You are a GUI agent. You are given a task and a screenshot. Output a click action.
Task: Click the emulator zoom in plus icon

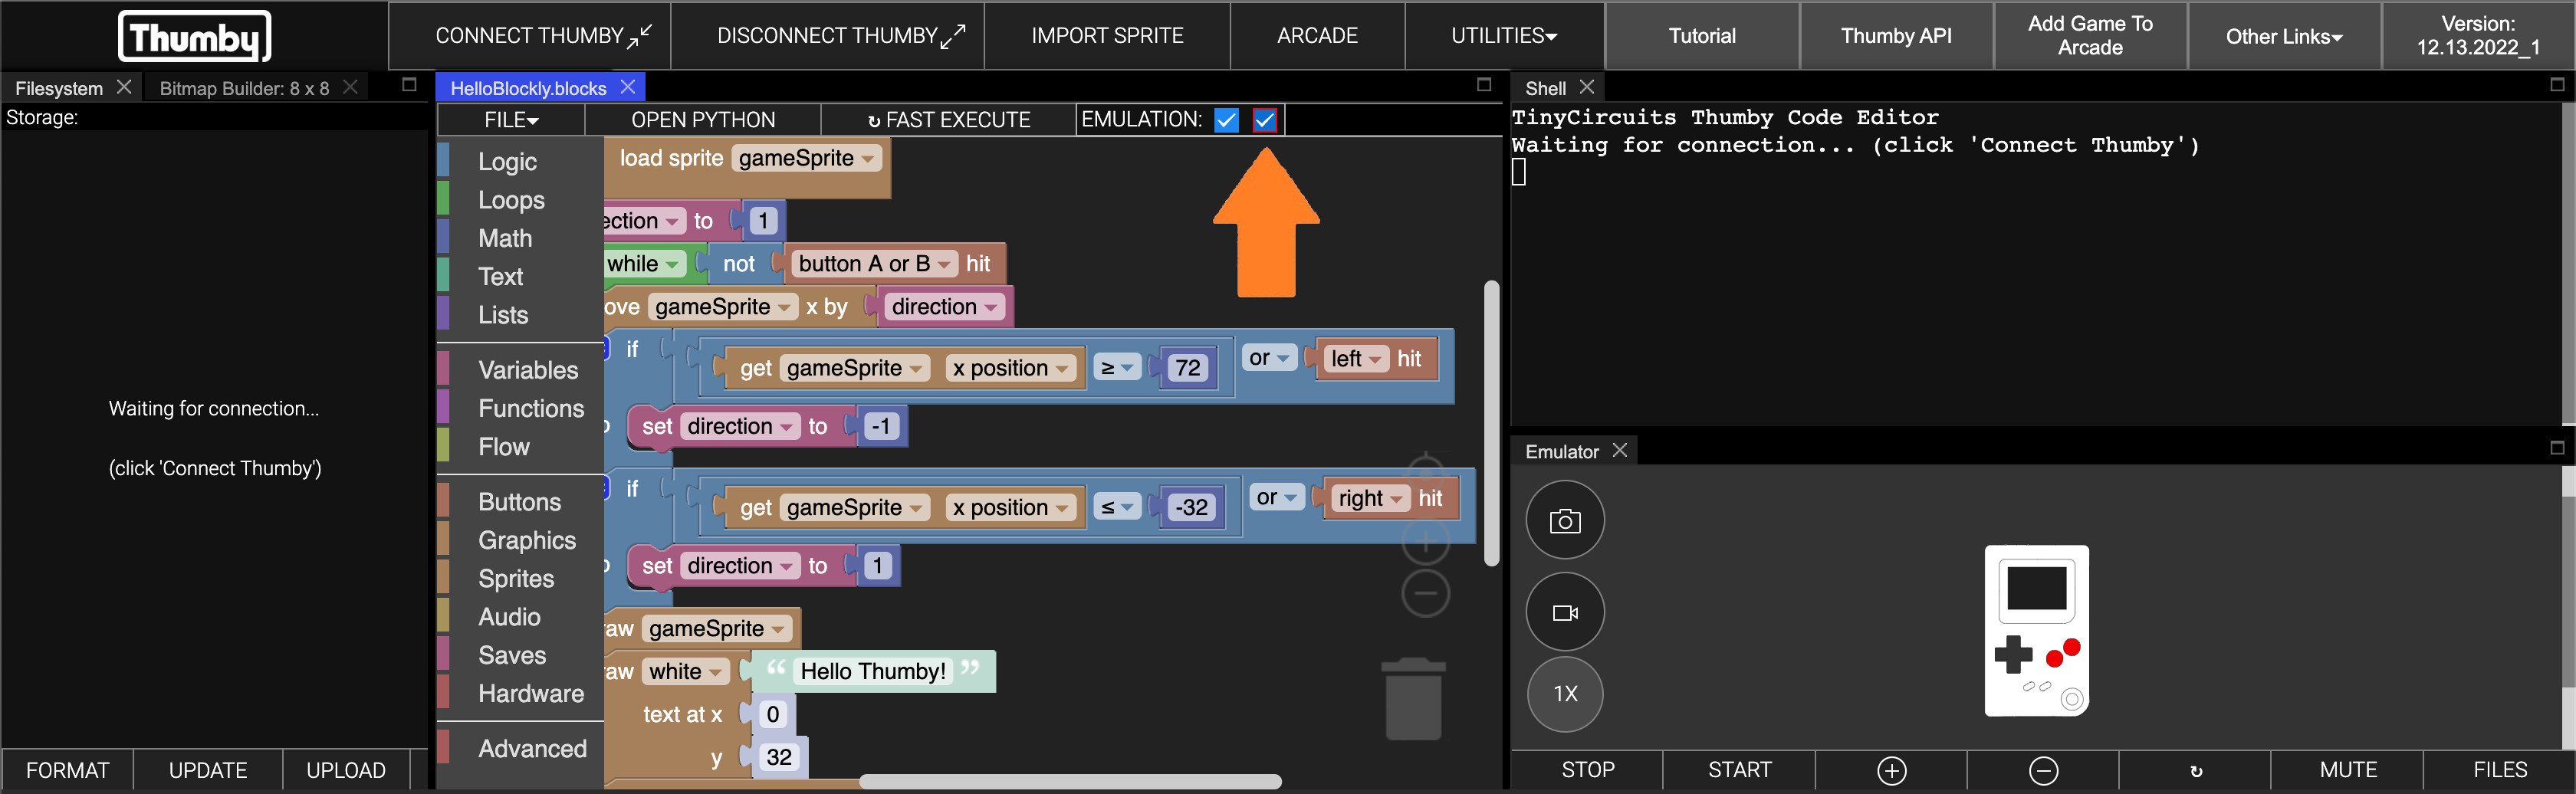1891,770
